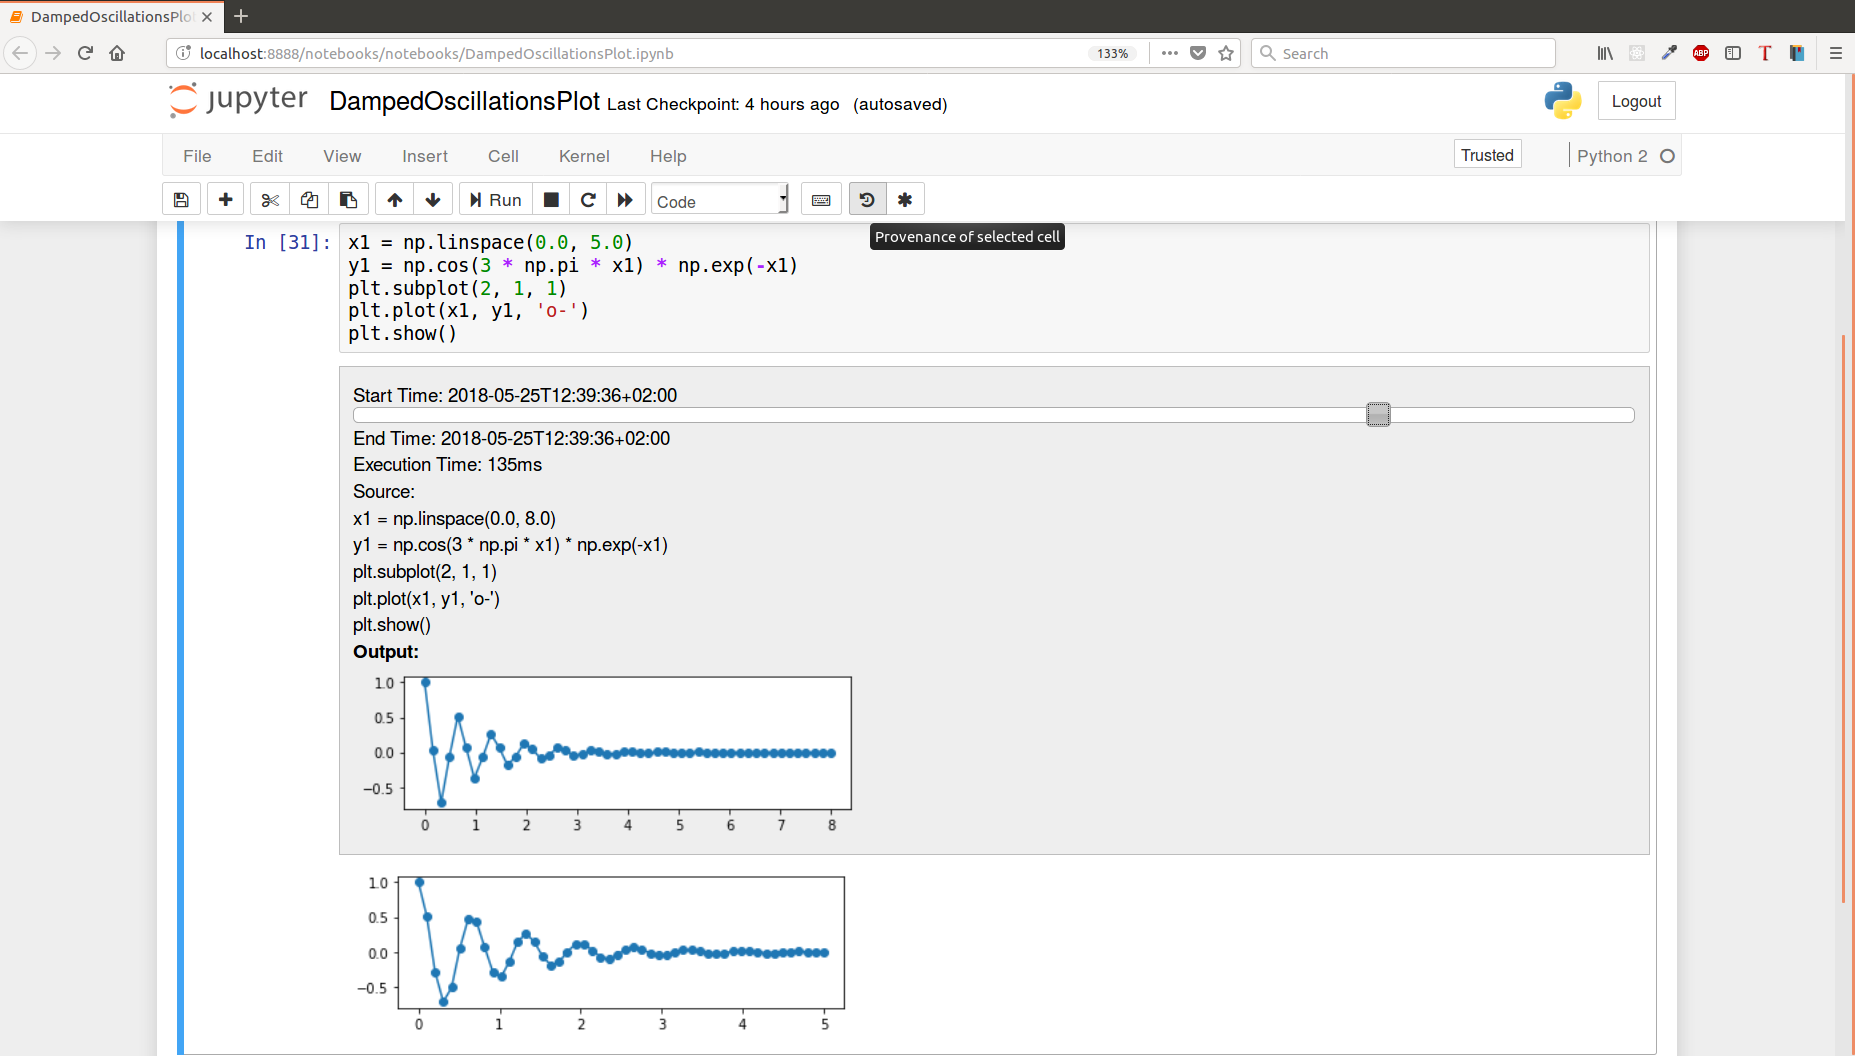Screen dimensions: 1855x1056
Task: Click the Jupyter logo
Action: (x=238, y=100)
